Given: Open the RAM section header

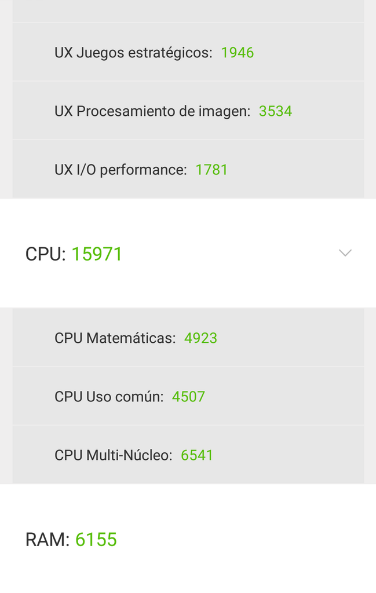Looking at the screenshot, I should coord(188,538).
